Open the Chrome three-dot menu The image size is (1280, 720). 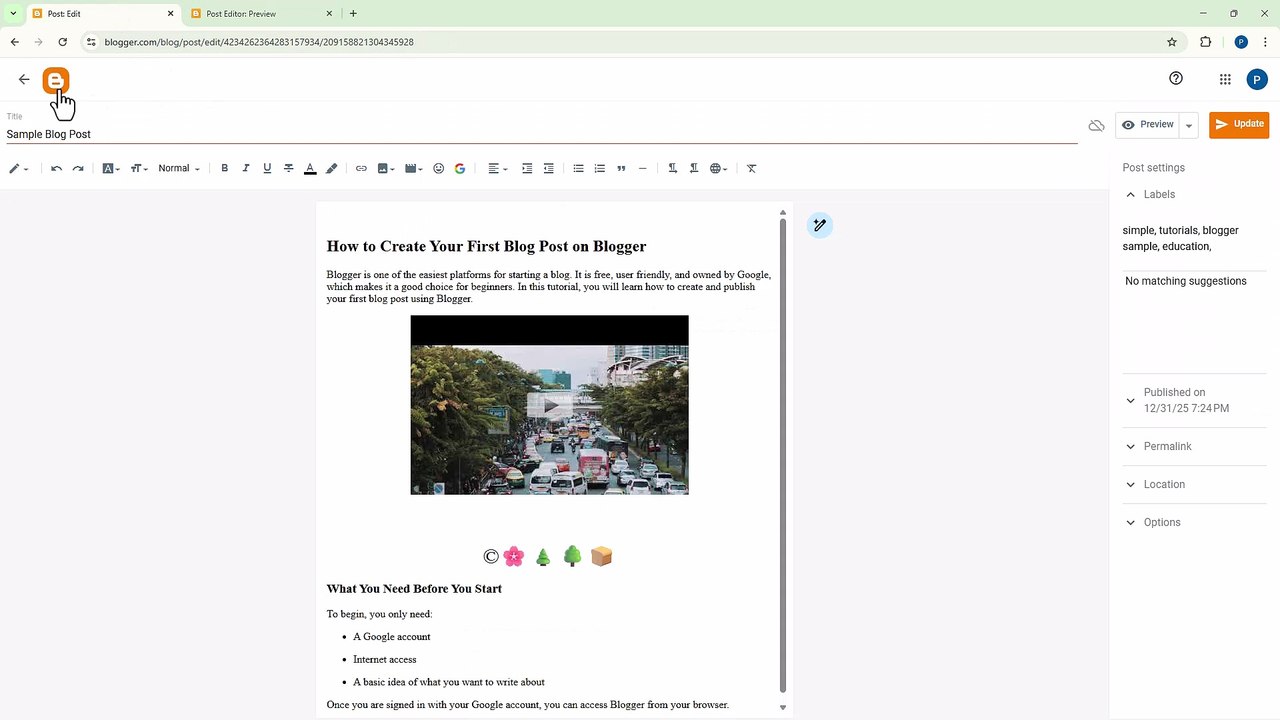coord(1265,42)
